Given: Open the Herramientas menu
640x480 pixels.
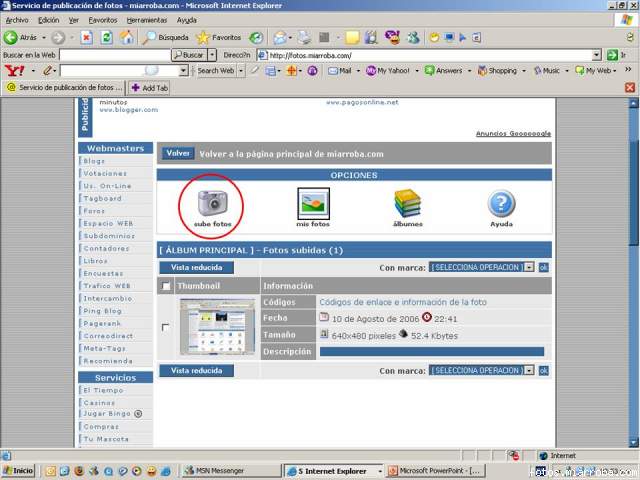Looking at the screenshot, I should click(x=147, y=20).
